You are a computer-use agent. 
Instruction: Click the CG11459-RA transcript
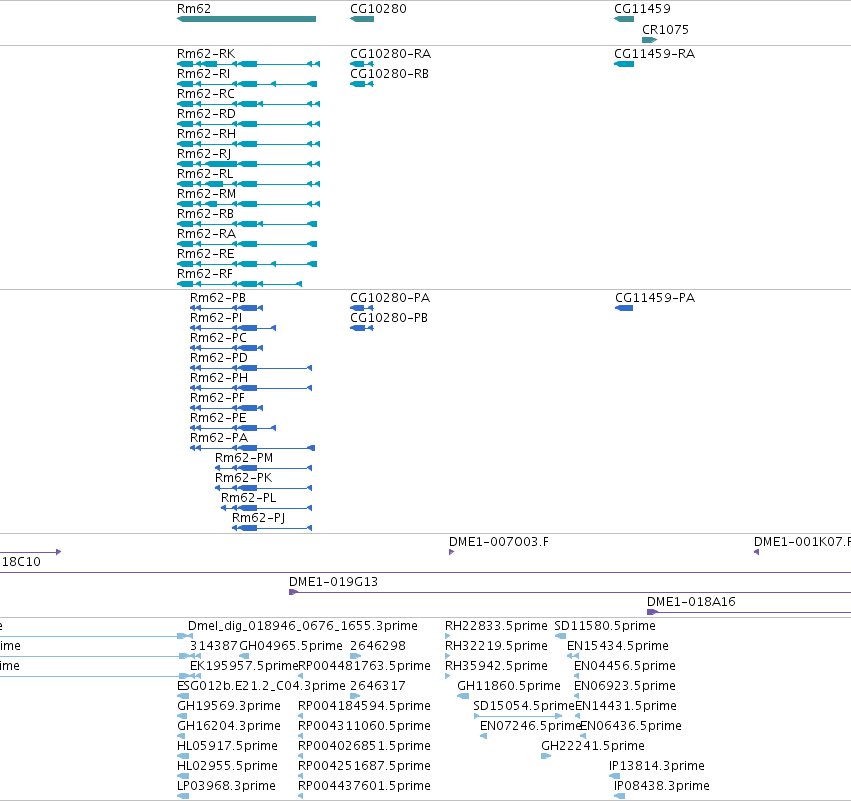(624, 64)
